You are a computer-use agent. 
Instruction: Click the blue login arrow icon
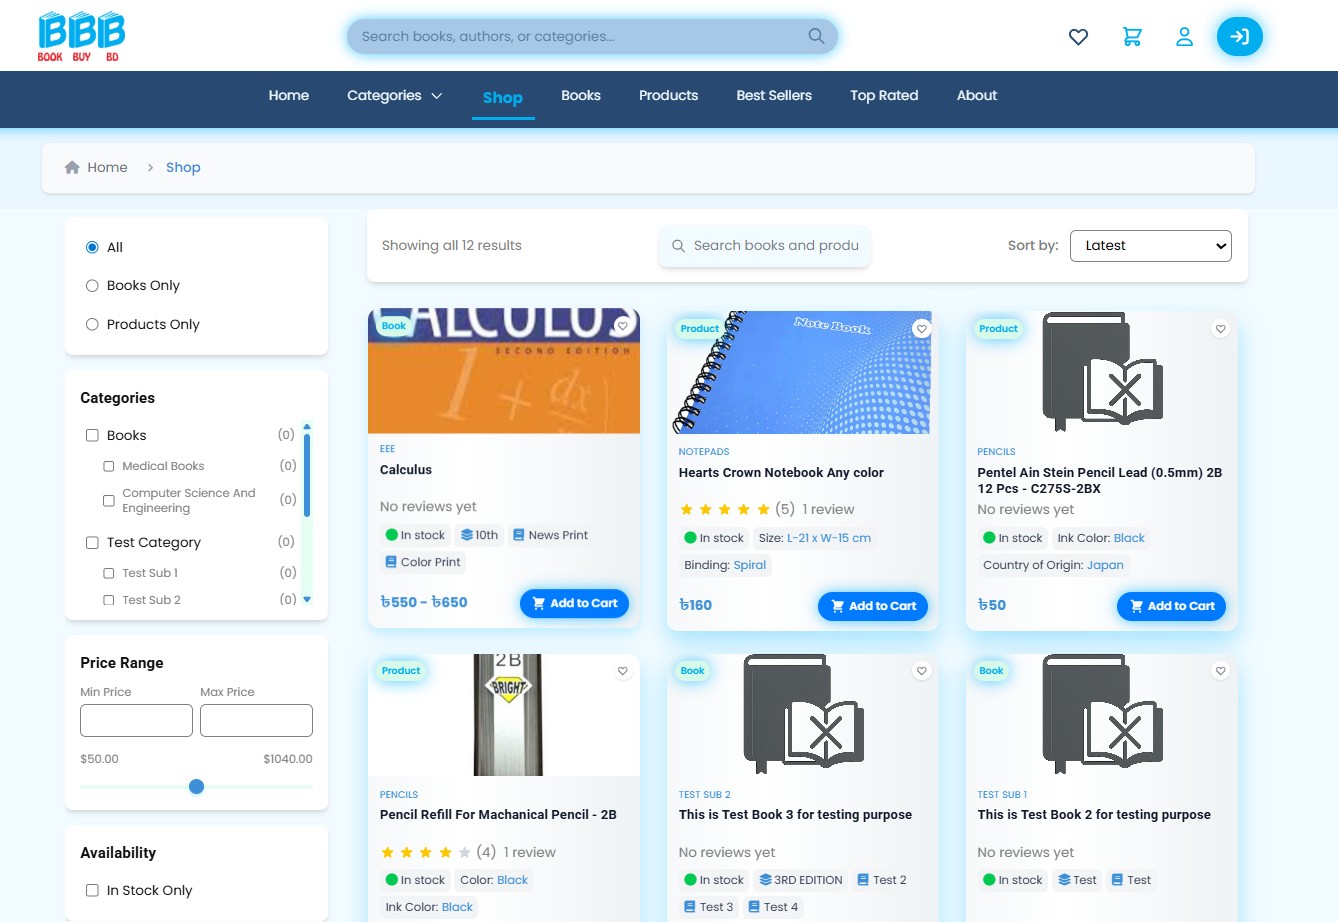coord(1239,37)
